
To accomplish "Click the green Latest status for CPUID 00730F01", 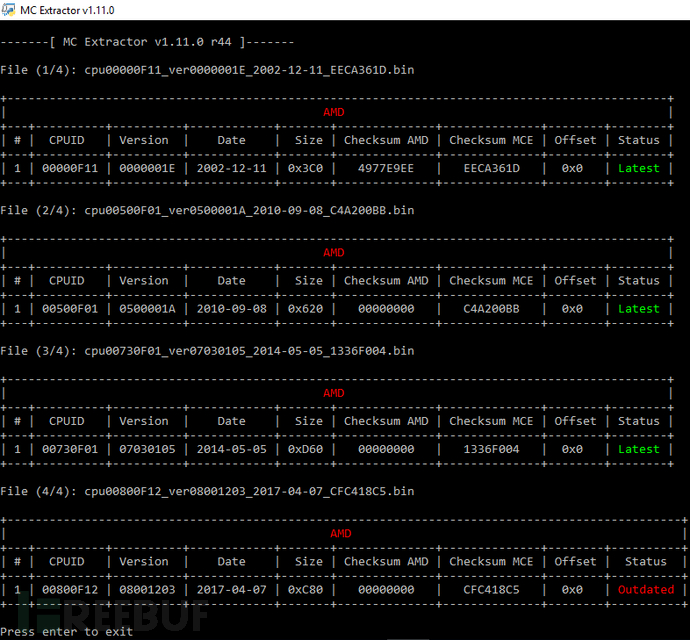I will tap(639, 449).
